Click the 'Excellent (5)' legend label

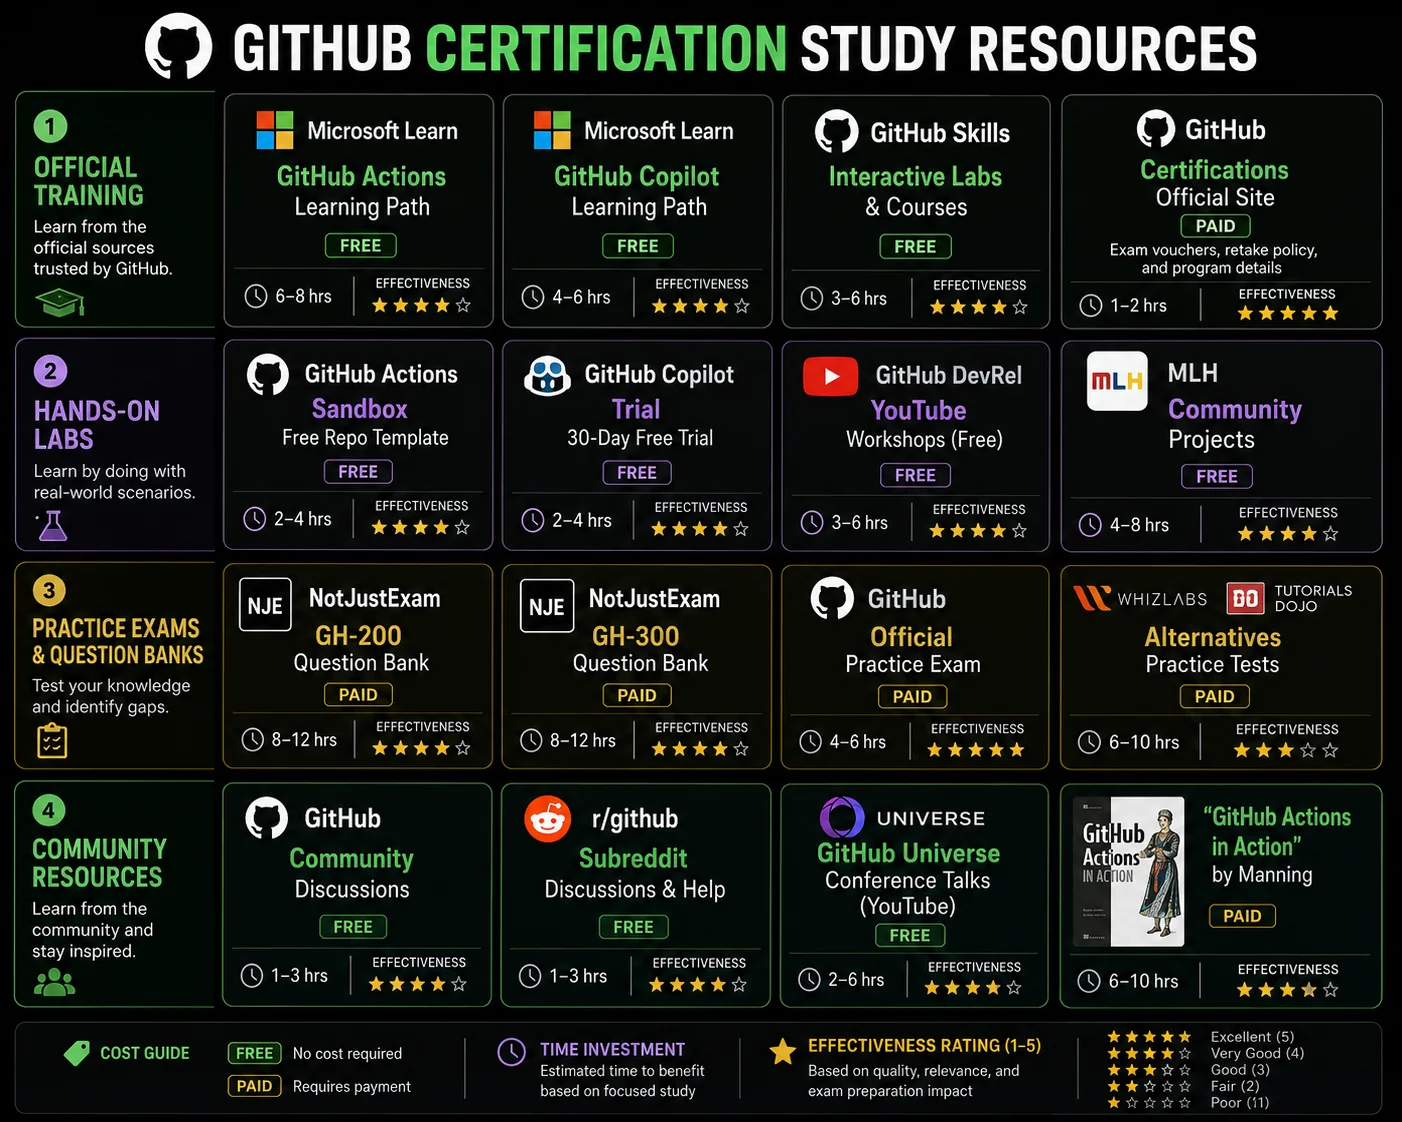point(1252,1037)
